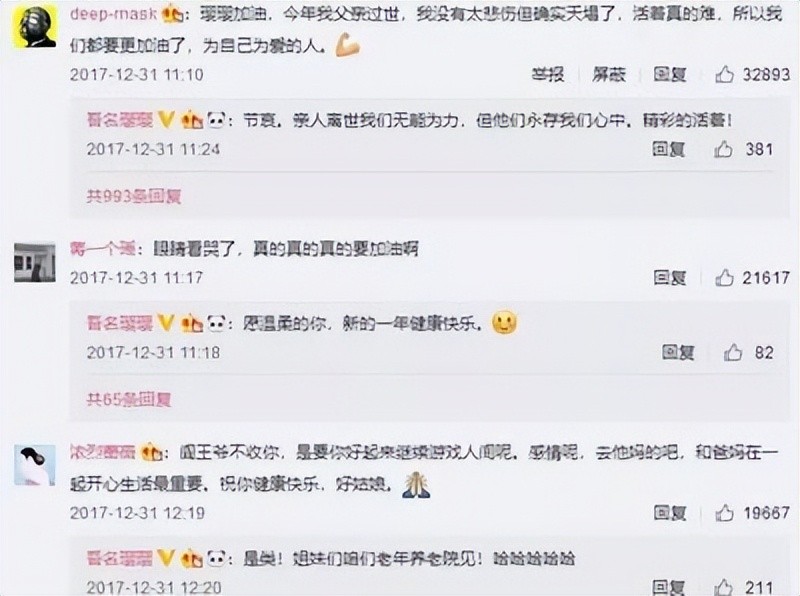Reply to author response at 11:18

pos(678,353)
